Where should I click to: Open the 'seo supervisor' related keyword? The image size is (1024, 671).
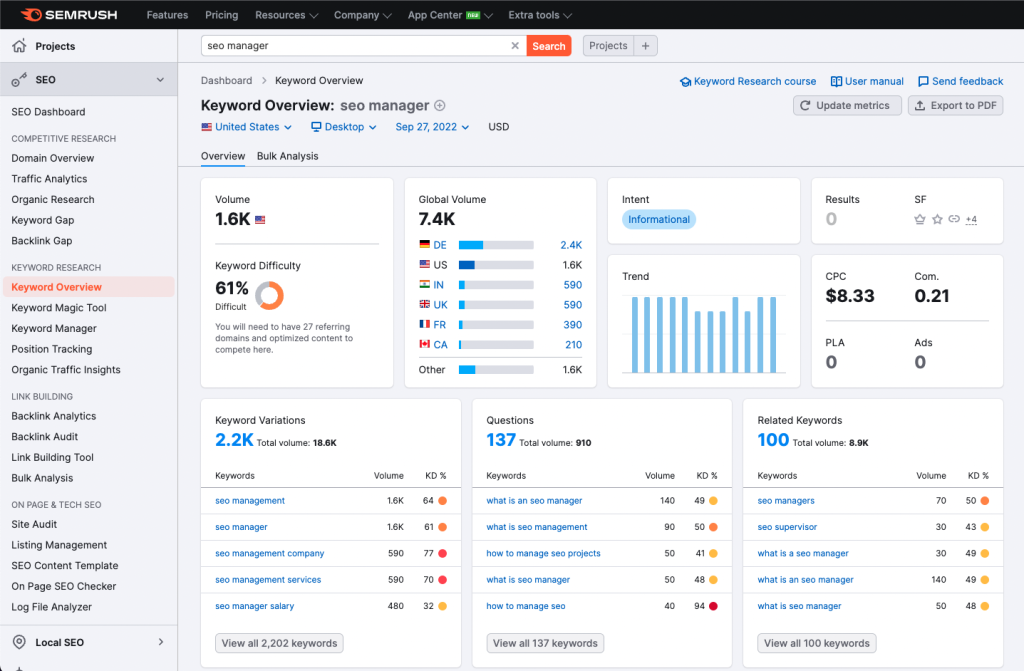click(787, 527)
